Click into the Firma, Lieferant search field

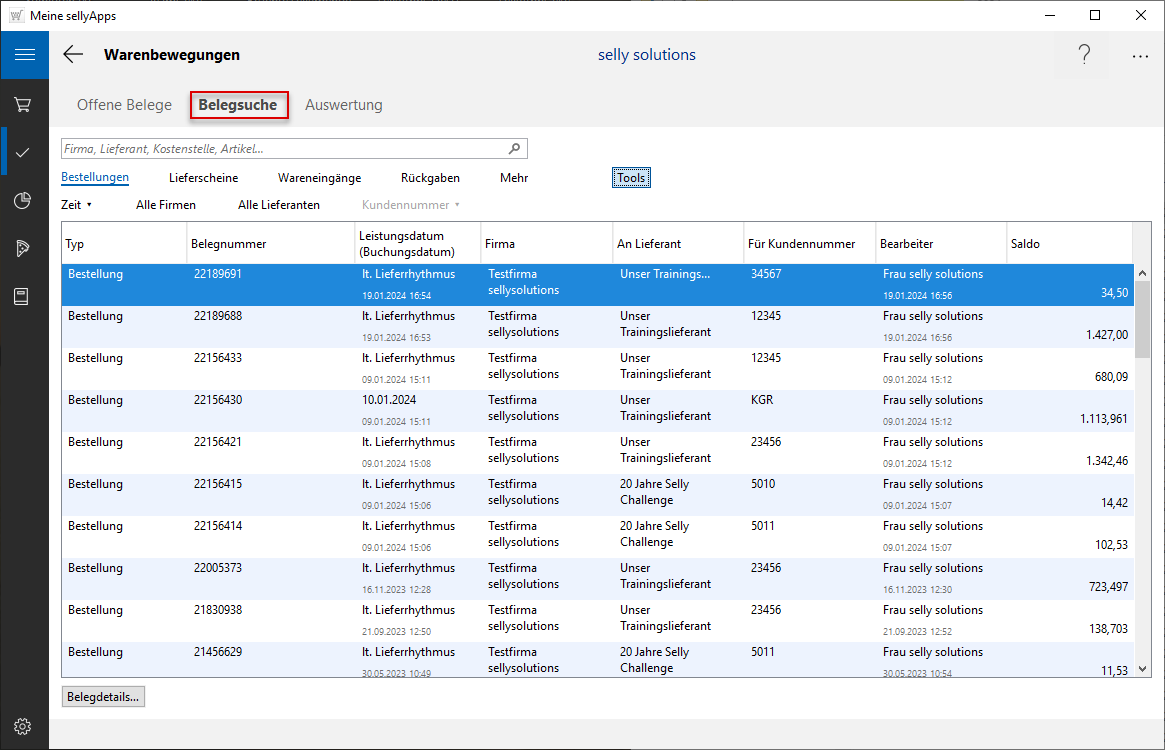pos(280,149)
